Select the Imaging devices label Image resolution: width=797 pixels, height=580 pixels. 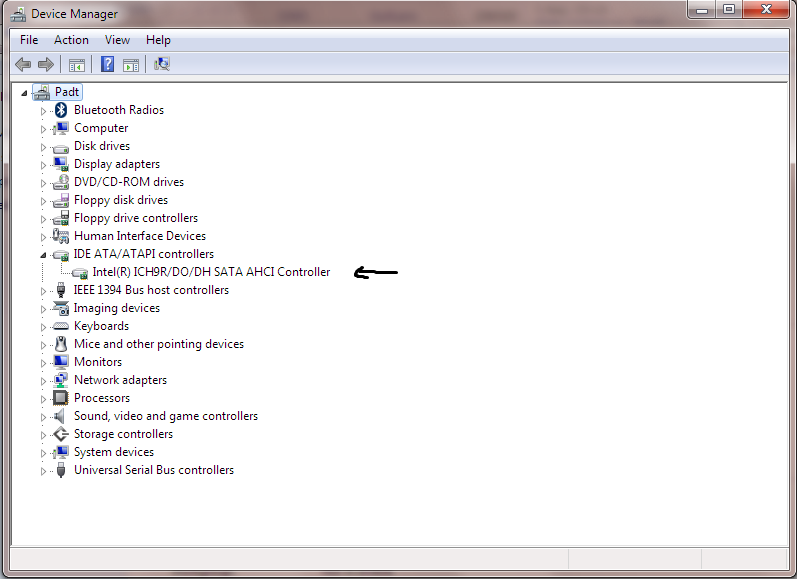click(x=116, y=308)
